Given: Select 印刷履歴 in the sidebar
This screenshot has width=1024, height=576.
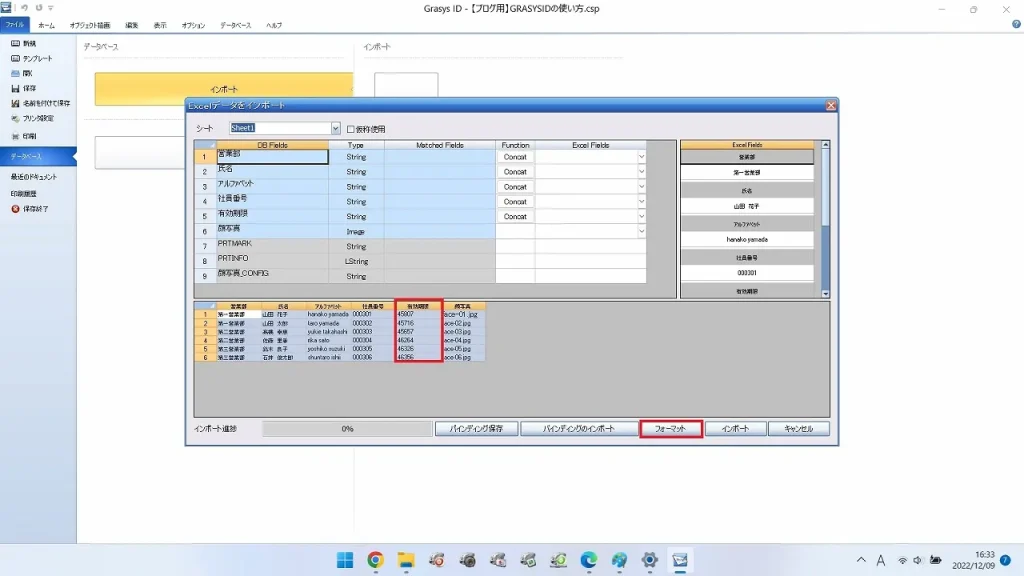Looking at the screenshot, I should (24, 194).
